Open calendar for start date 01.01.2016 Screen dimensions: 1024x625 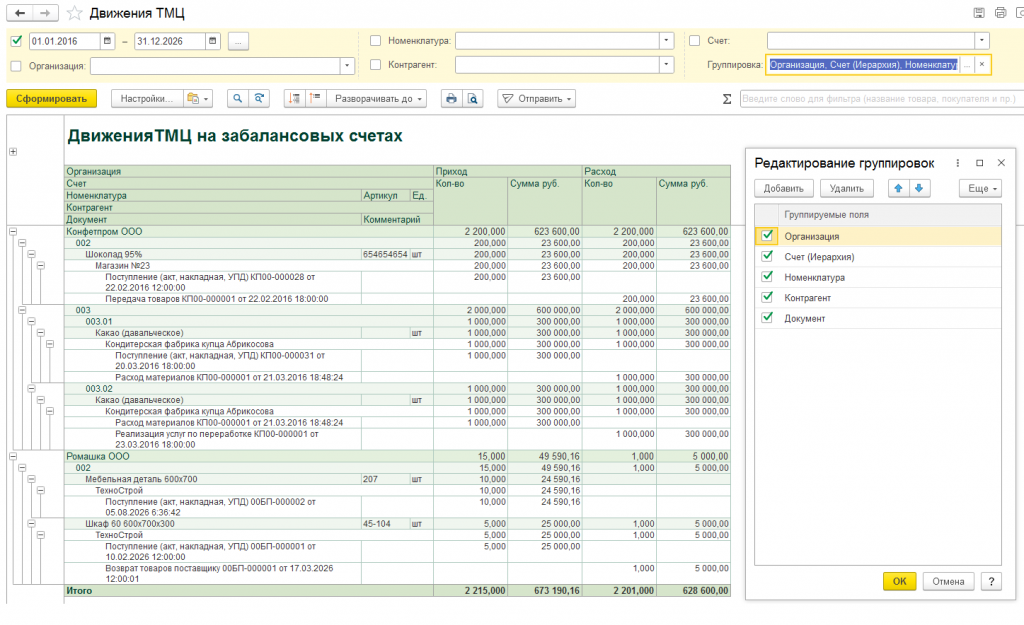click(x=107, y=41)
